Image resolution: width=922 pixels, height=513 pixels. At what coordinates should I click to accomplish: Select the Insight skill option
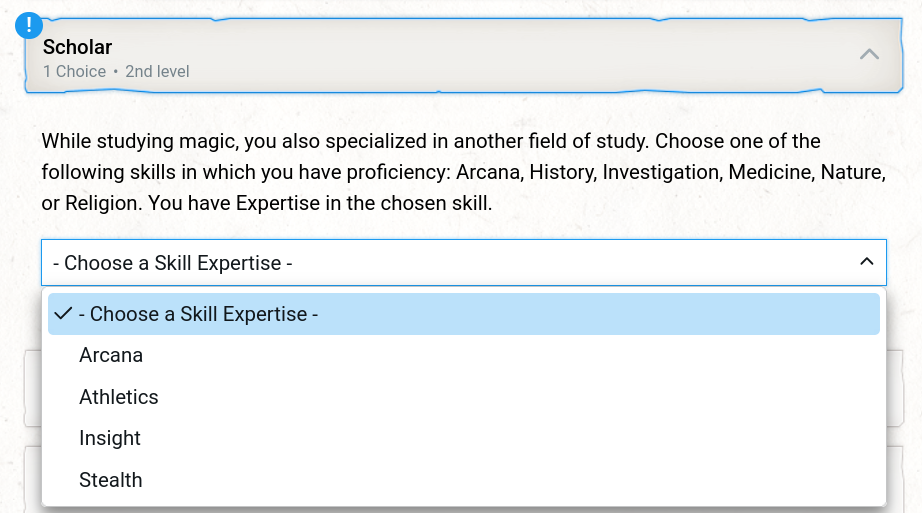pyautogui.click(x=110, y=438)
